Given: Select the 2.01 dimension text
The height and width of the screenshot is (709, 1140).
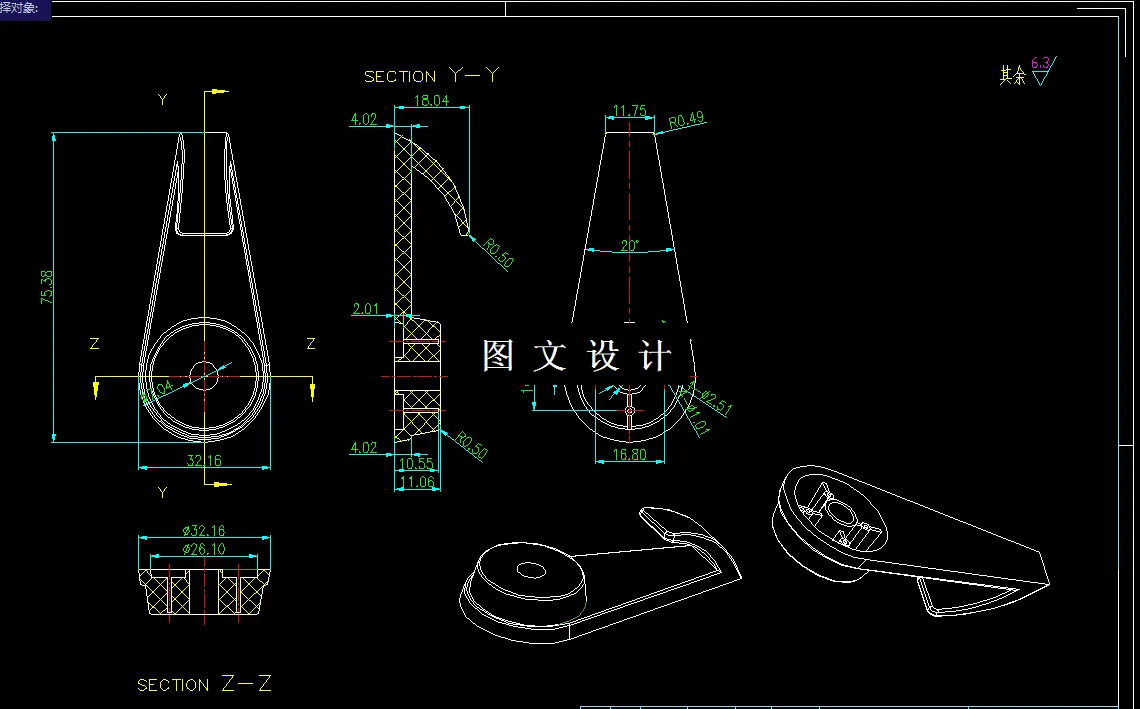Looking at the screenshot, I should (366, 309).
